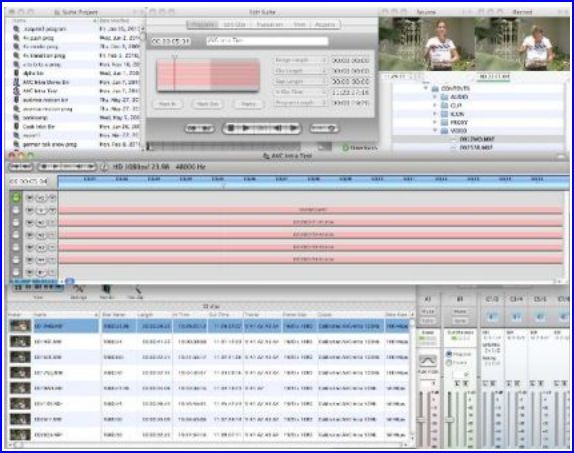The height and width of the screenshot is (453, 574).
Task: Click the second clip thumbnail in the file list
Action: (x=20, y=342)
